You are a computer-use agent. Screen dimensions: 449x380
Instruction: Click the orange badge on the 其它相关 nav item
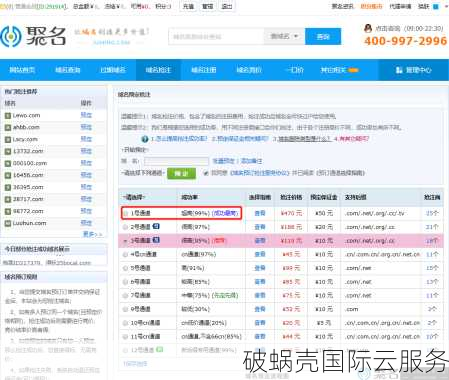pos(353,70)
